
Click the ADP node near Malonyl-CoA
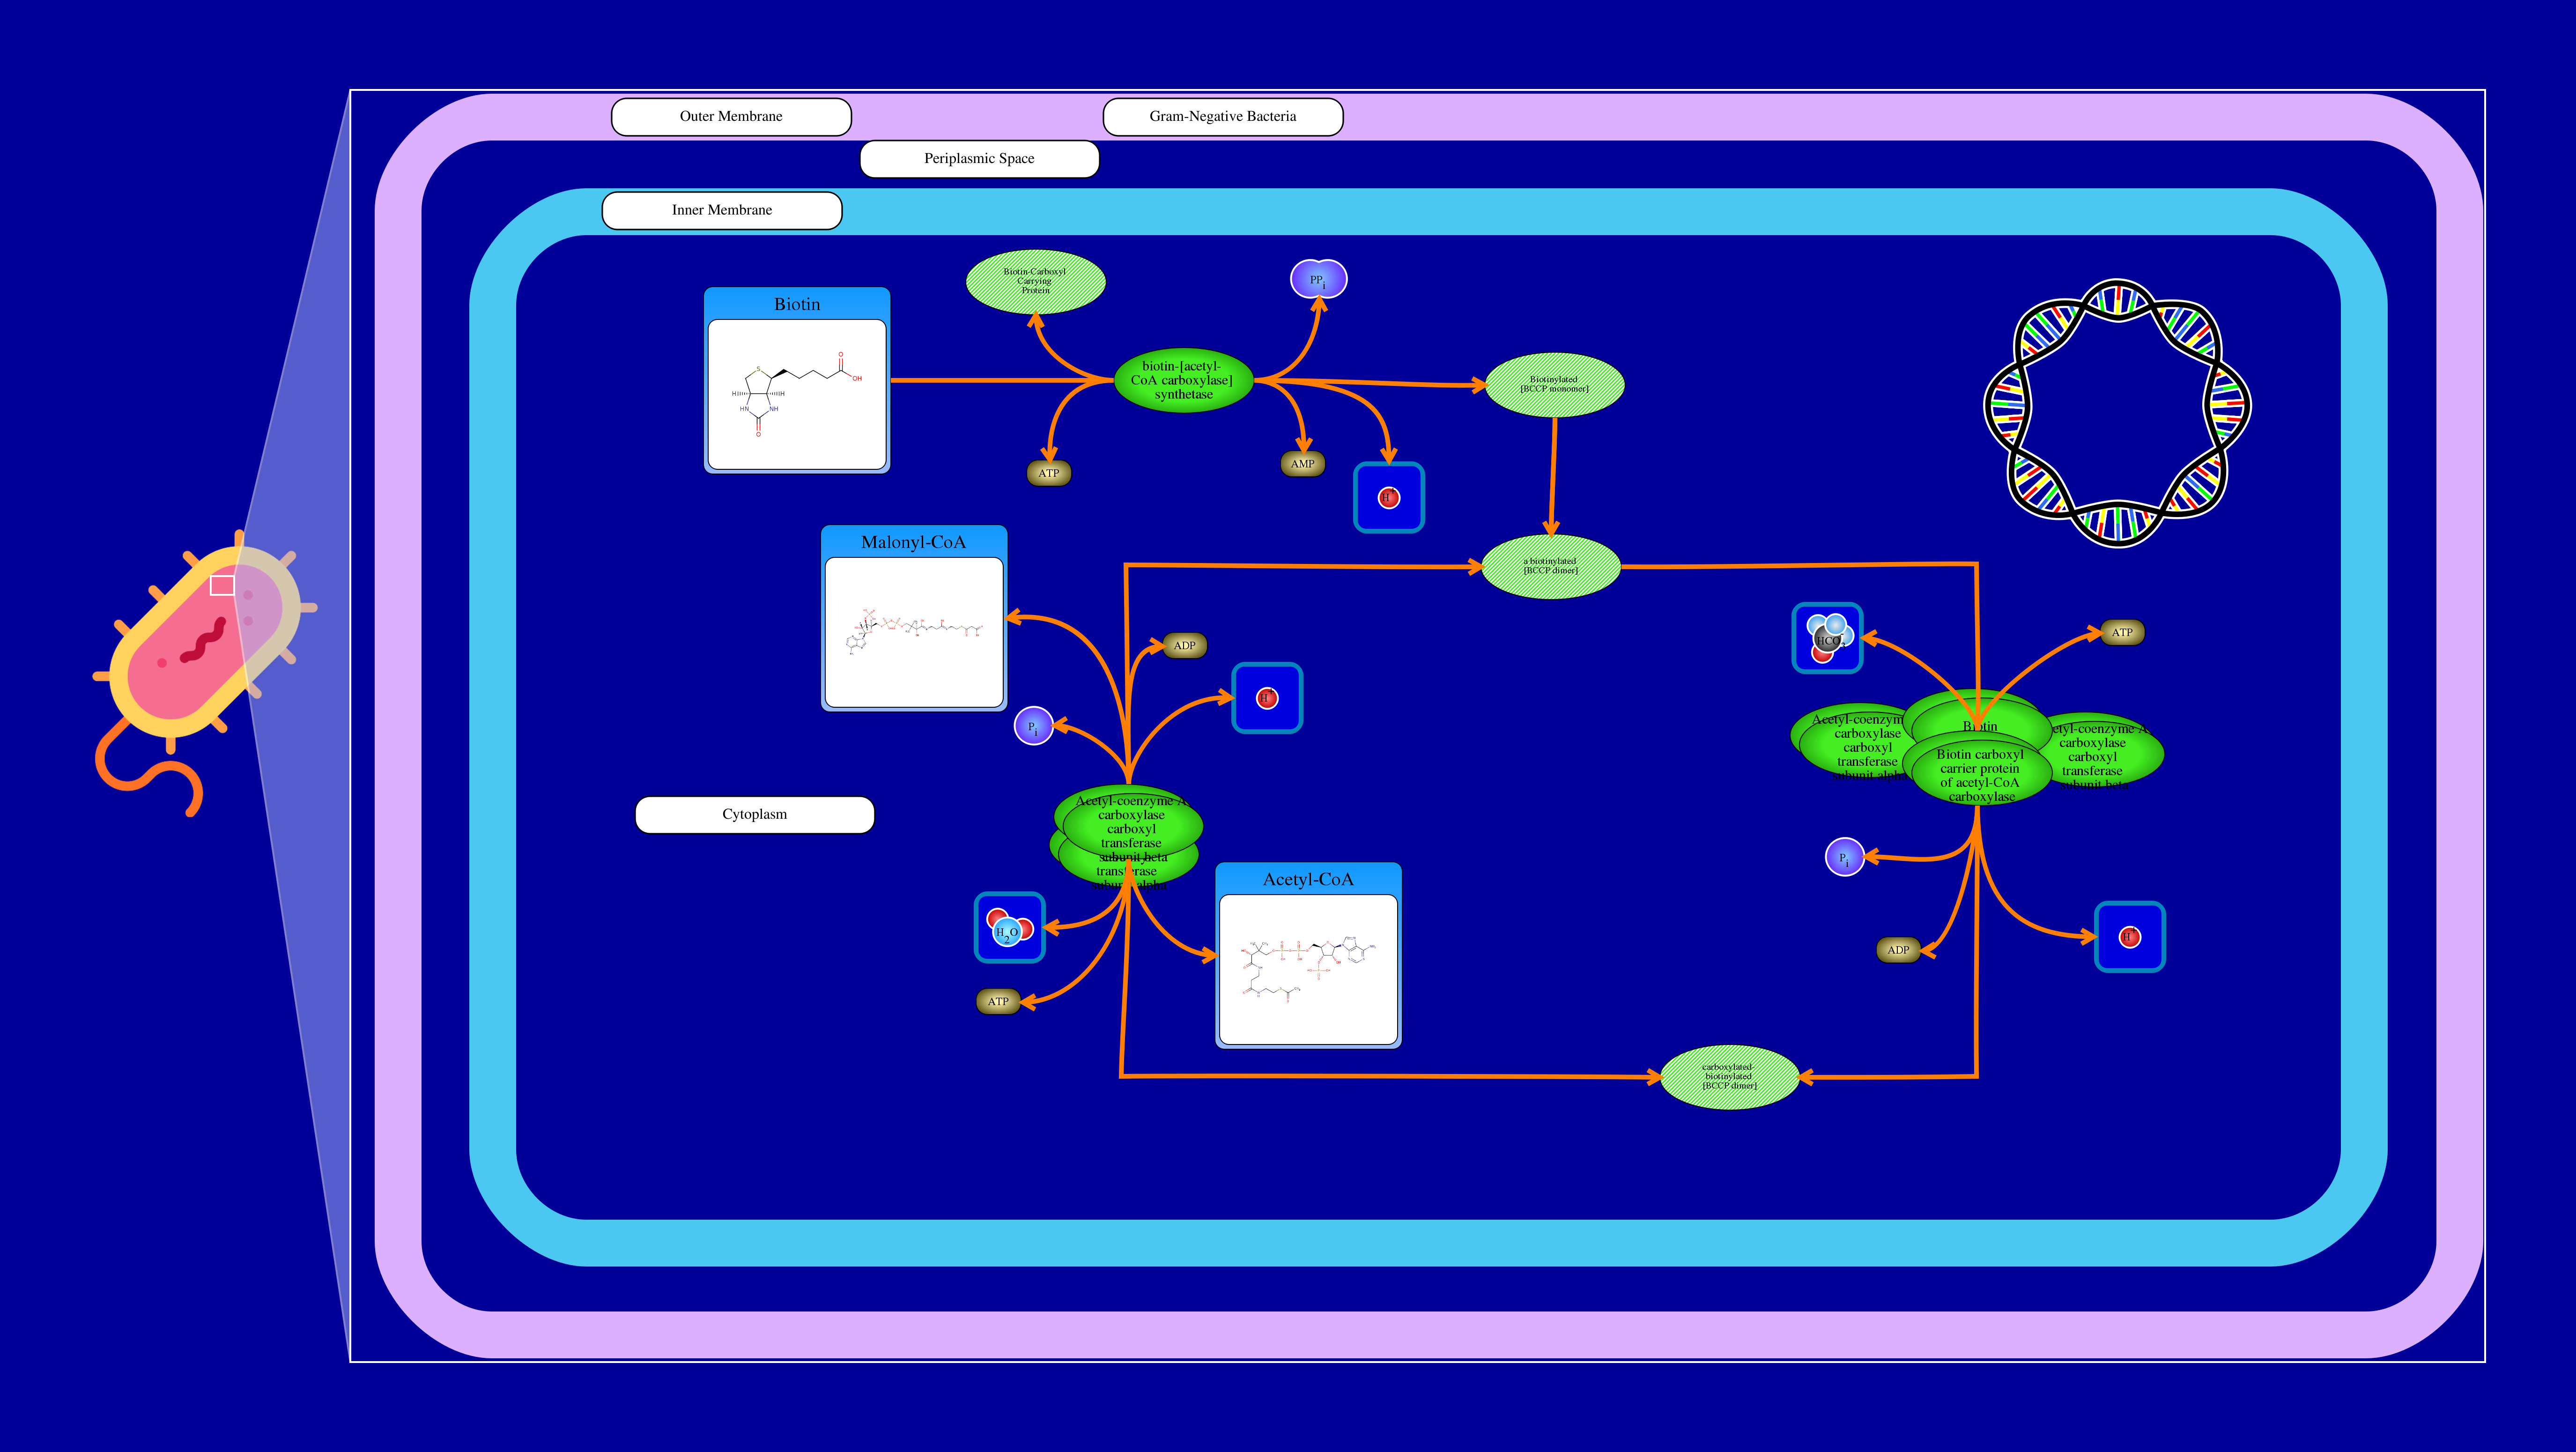tap(1184, 646)
